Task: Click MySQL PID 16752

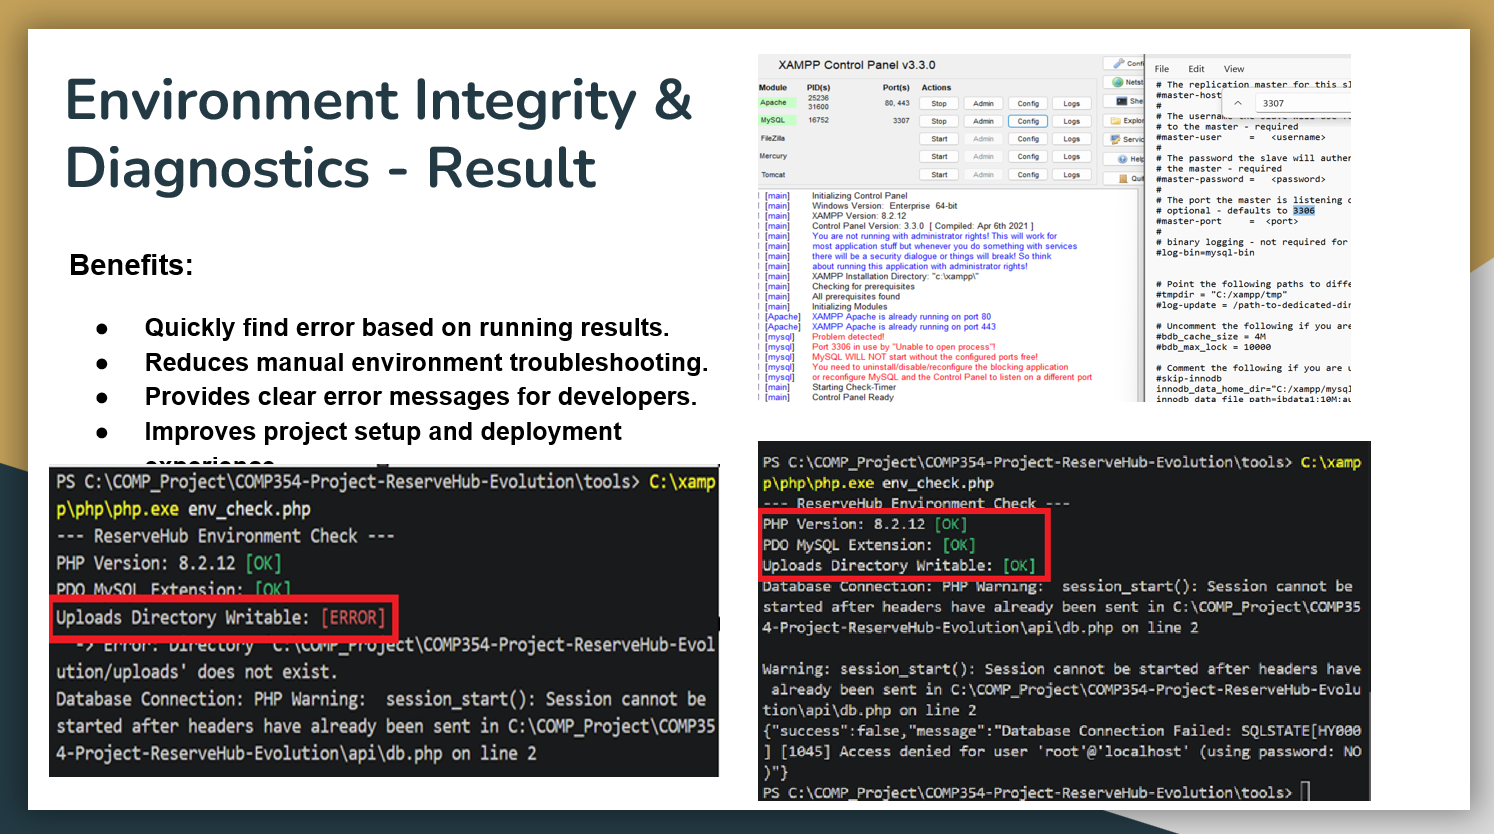Action: pyautogui.click(x=818, y=120)
